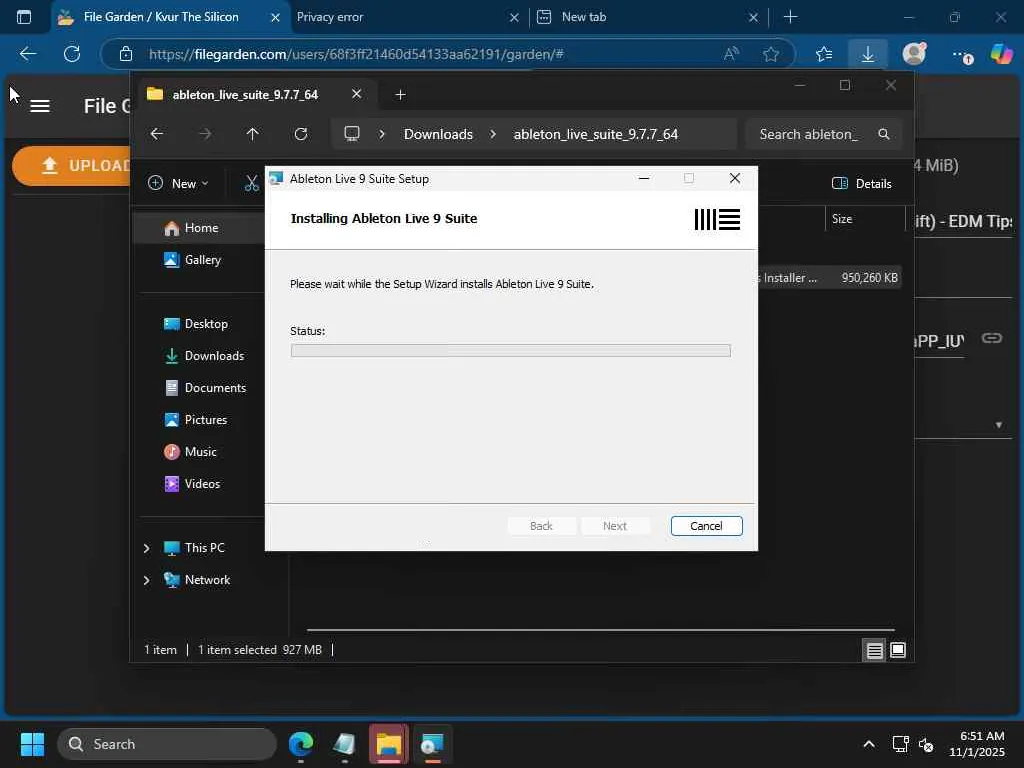Select This PC in sidebar
This screenshot has width=1024, height=768.
(x=204, y=548)
